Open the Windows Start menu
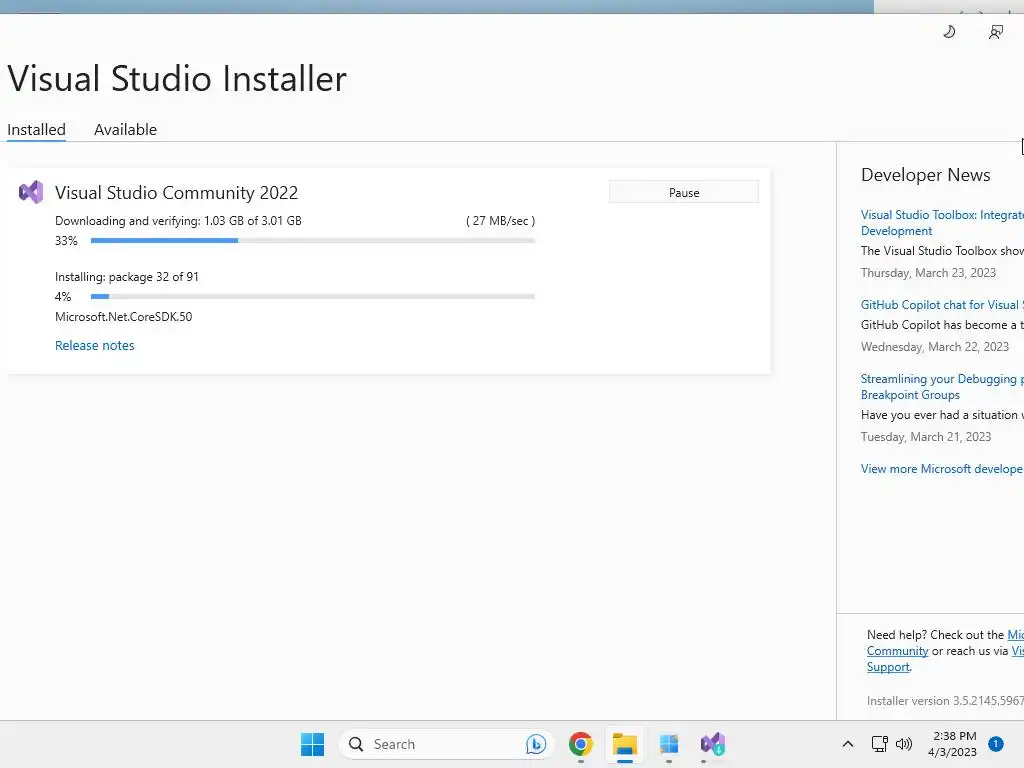Viewport: 1024px width, 768px height. 312,744
